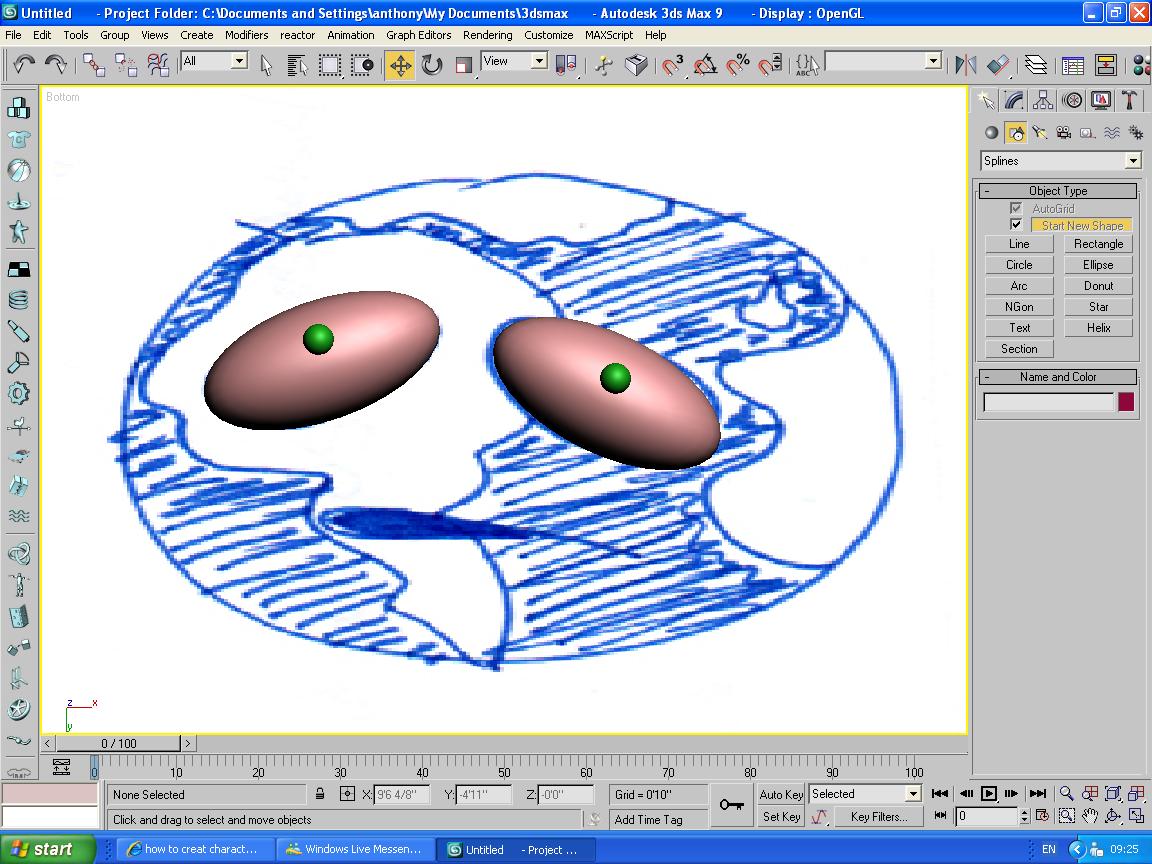Click the time slider 0 / 100 handle
Screen dimensions: 1152x864
point(118,744)
